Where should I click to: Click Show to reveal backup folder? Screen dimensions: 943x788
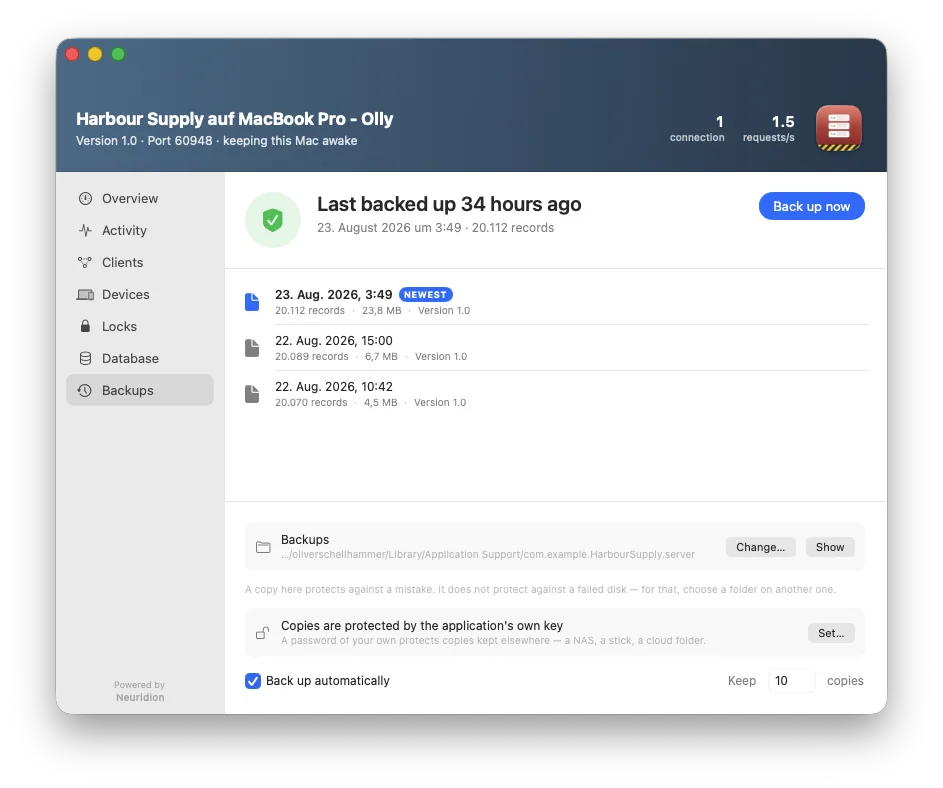[830, 547]
